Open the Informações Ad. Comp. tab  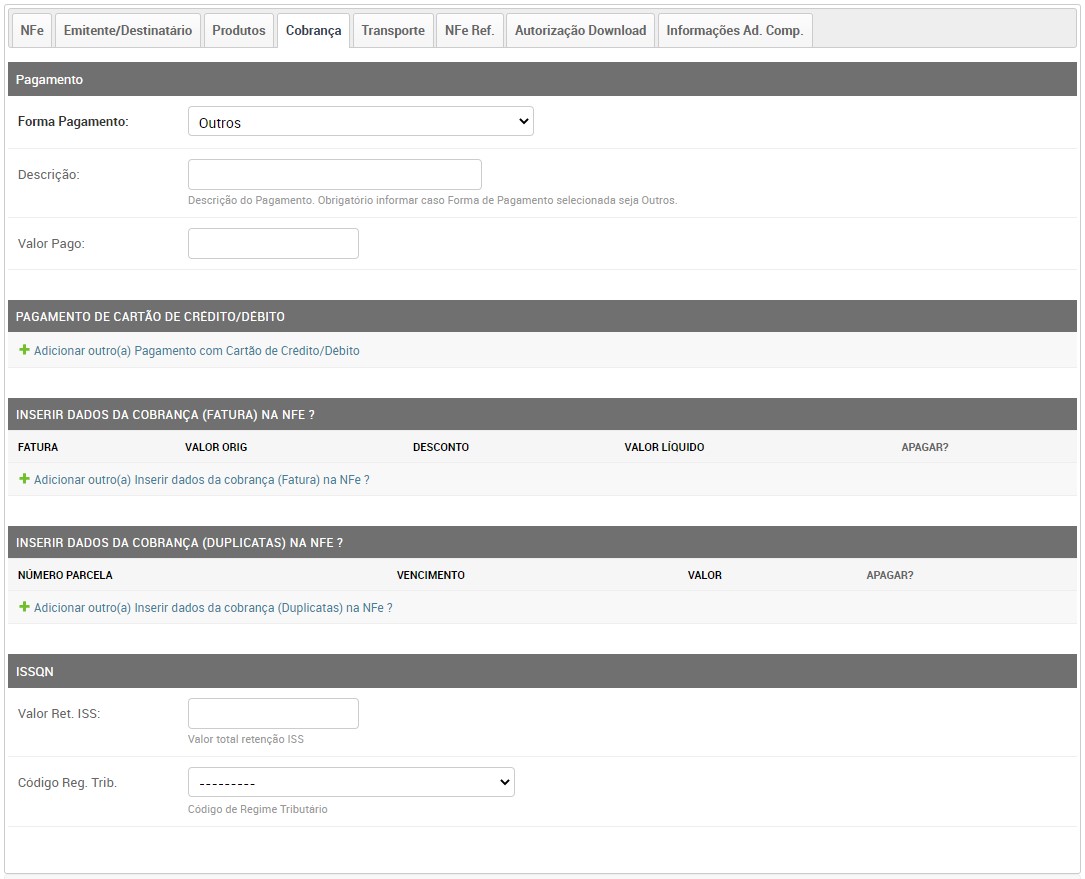pos(734,31)
